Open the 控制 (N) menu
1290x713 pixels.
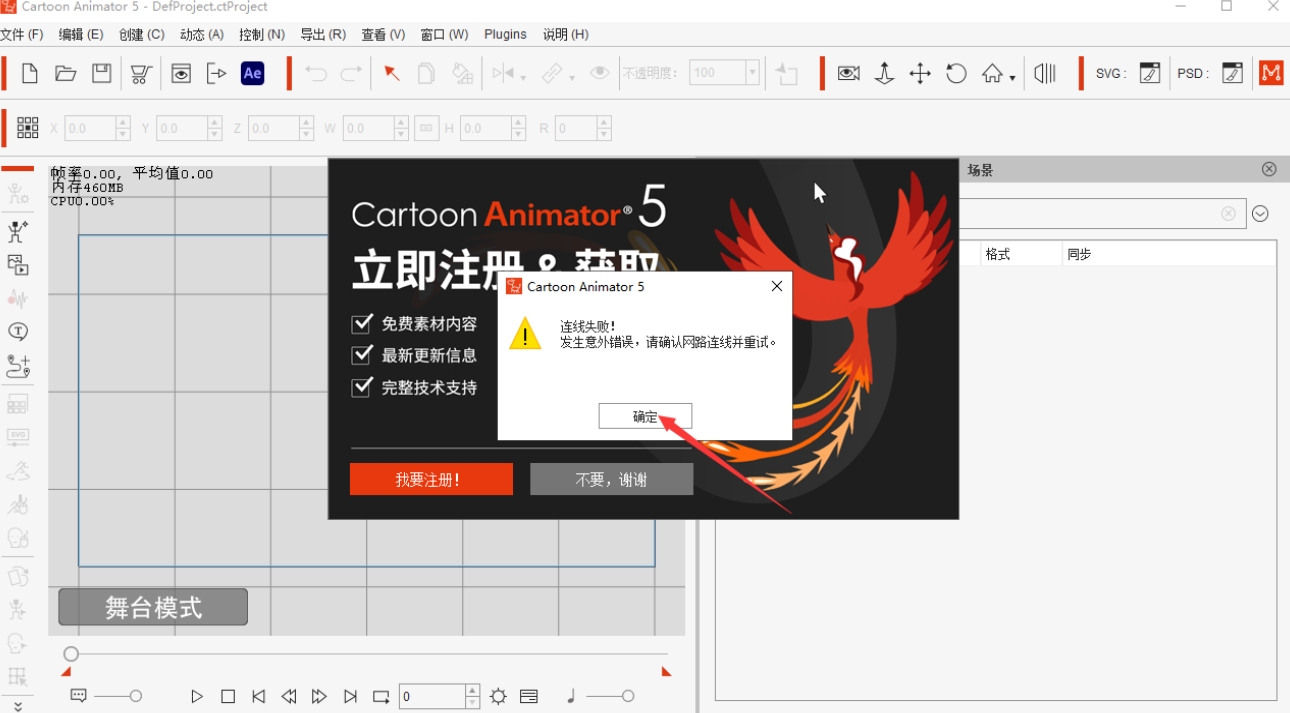pyautogui.click(x=262, y=34)
